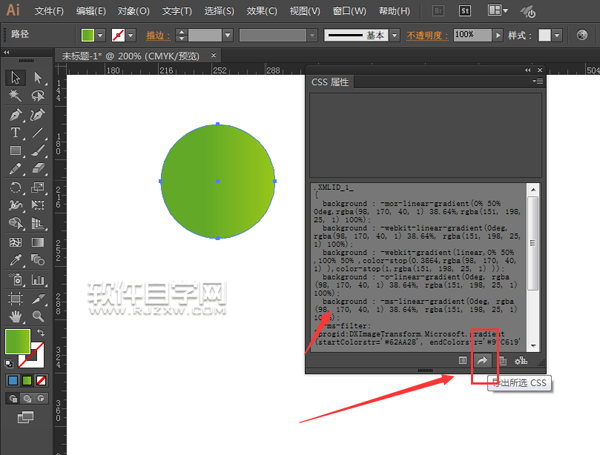Open the 效果(C) menu
The height and width of the screenshot is (455, 600).
coord(261,11)
